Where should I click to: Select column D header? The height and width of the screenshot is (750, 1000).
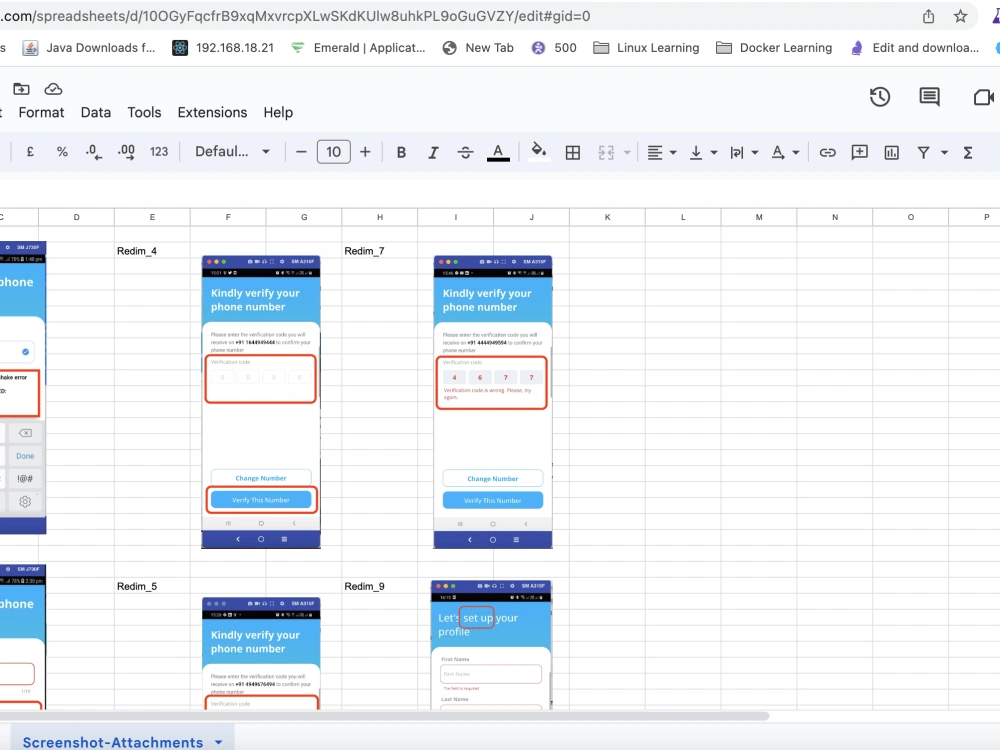[77, 217]
